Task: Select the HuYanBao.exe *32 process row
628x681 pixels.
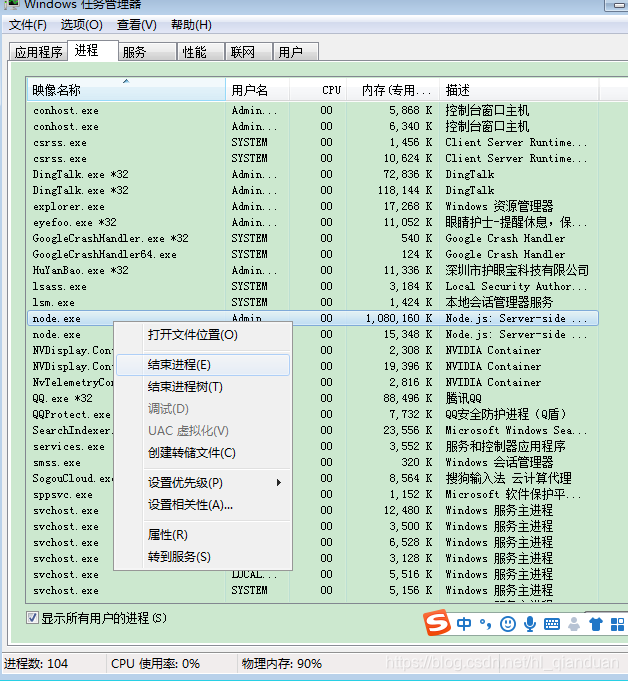Action: pyautogui.click(x=313, y=270)
